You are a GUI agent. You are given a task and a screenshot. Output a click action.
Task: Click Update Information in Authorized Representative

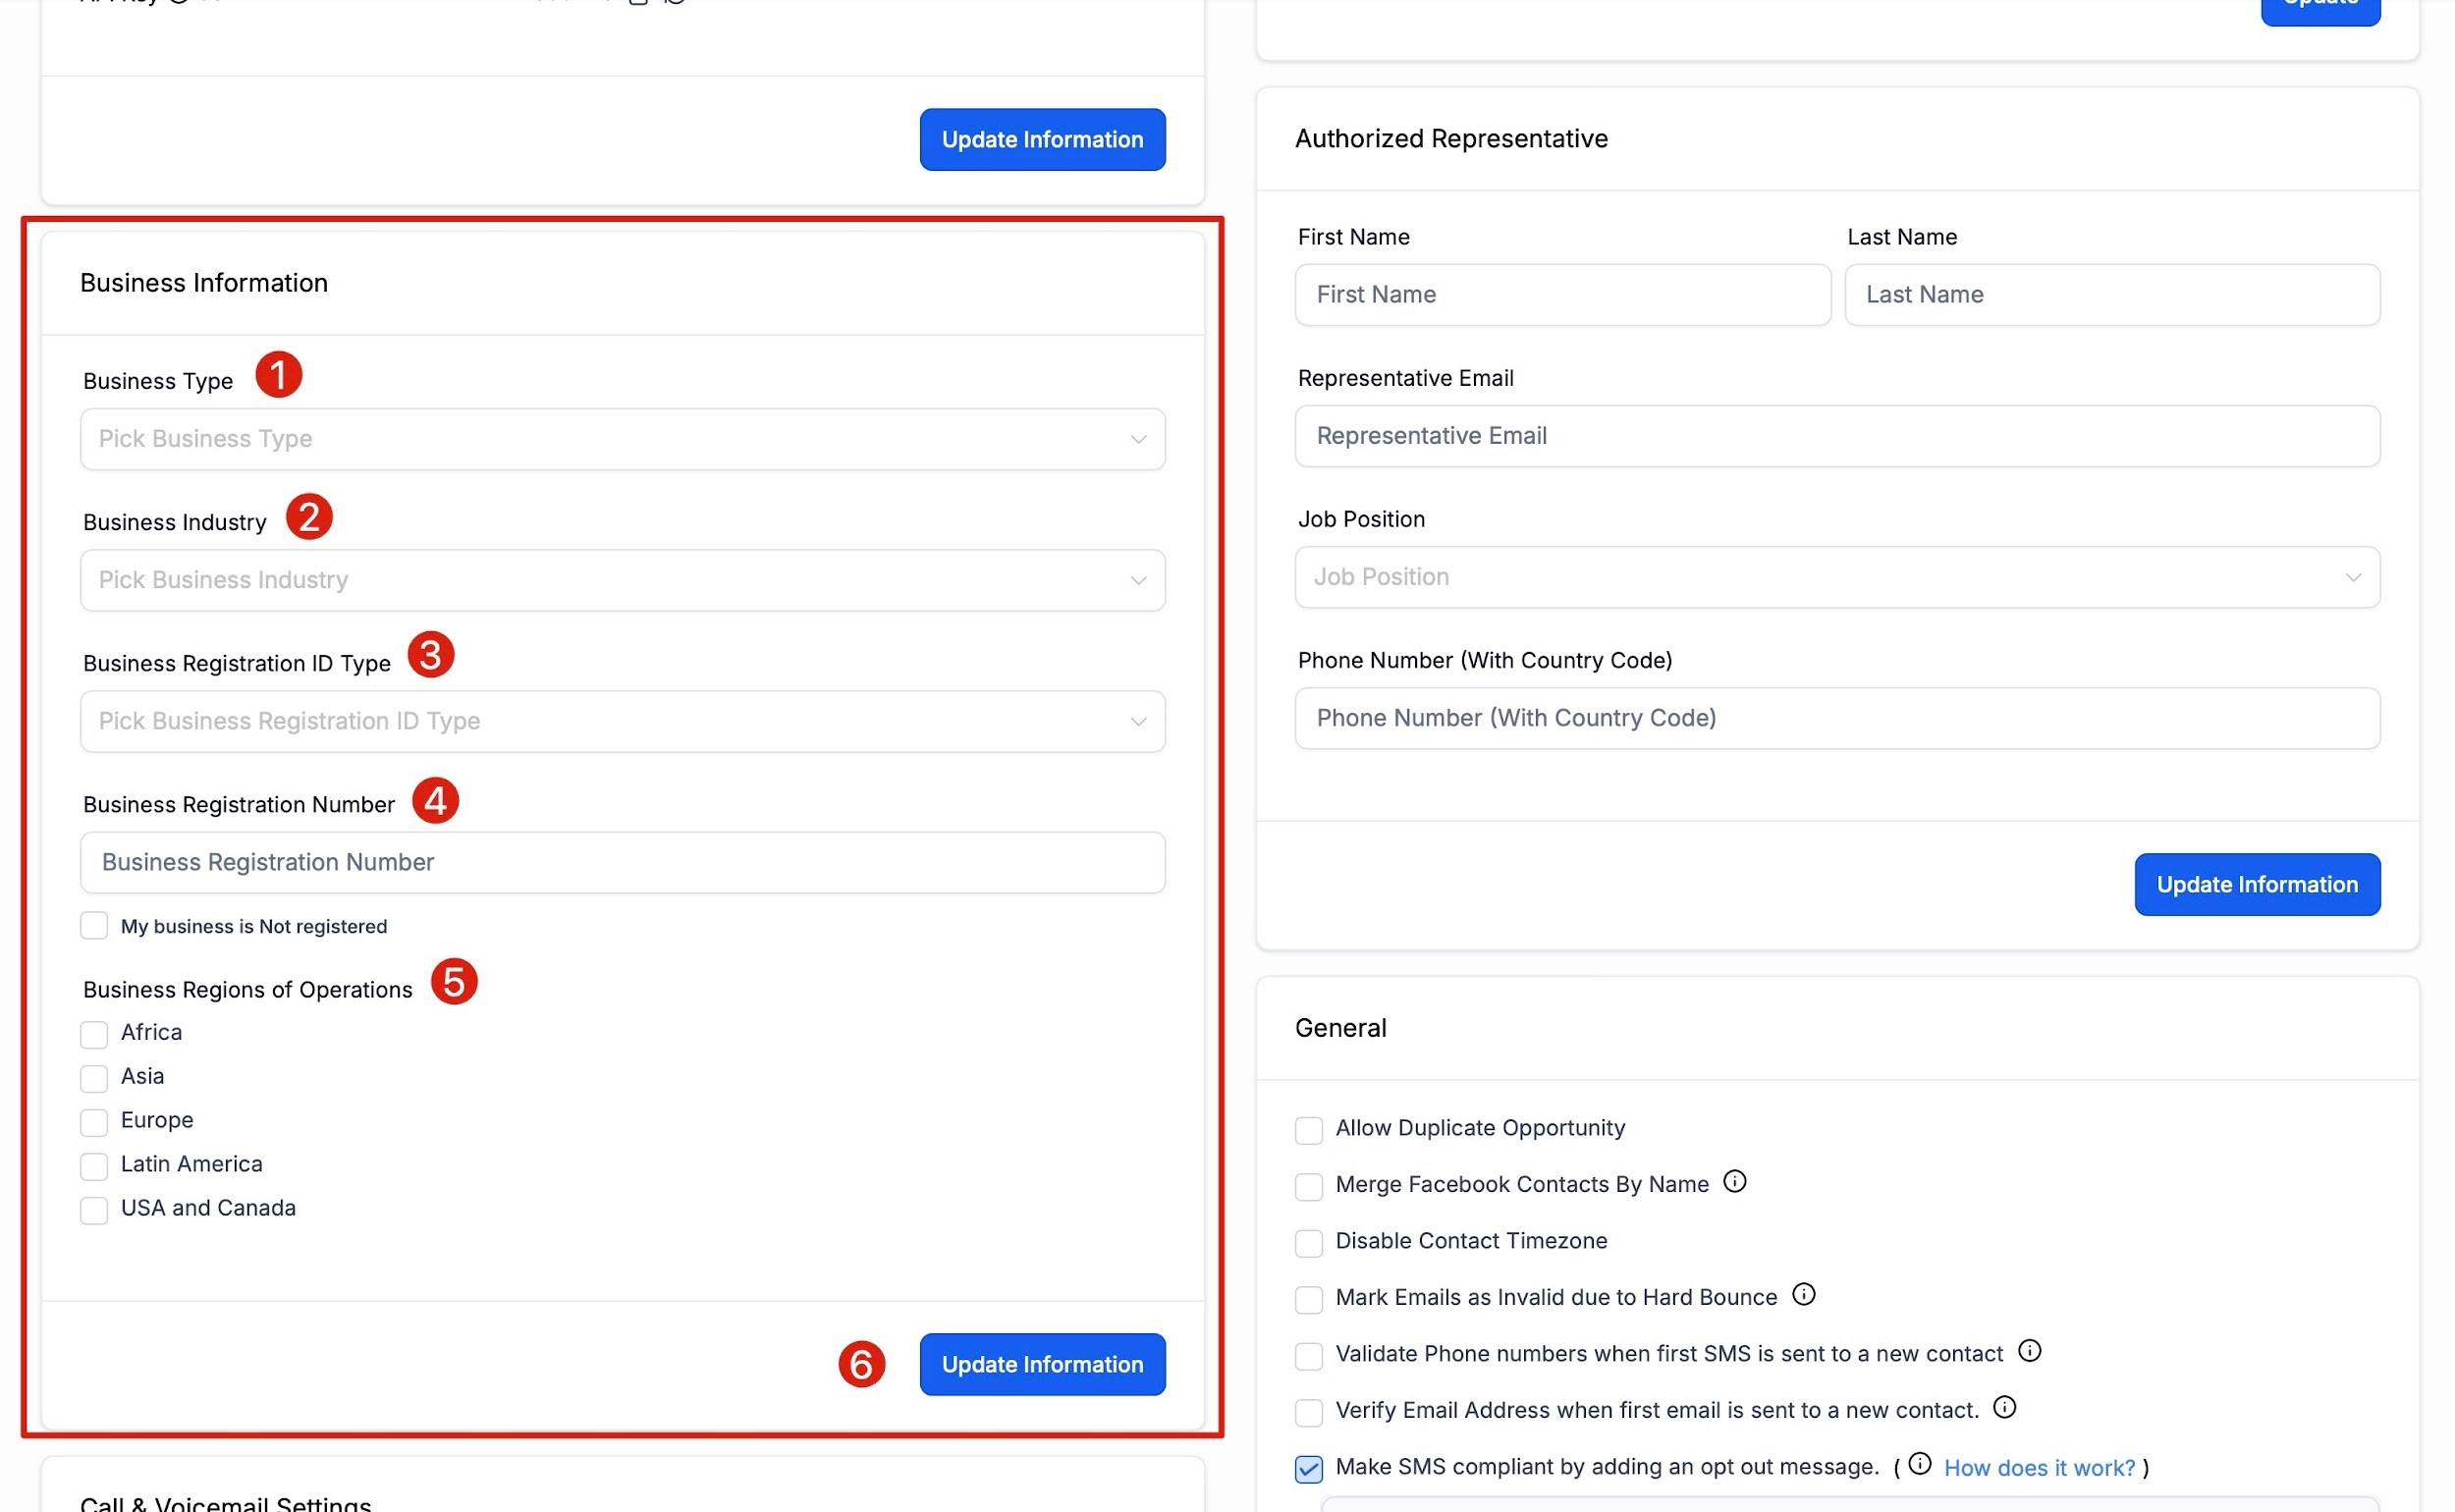tap(2257, 884)
